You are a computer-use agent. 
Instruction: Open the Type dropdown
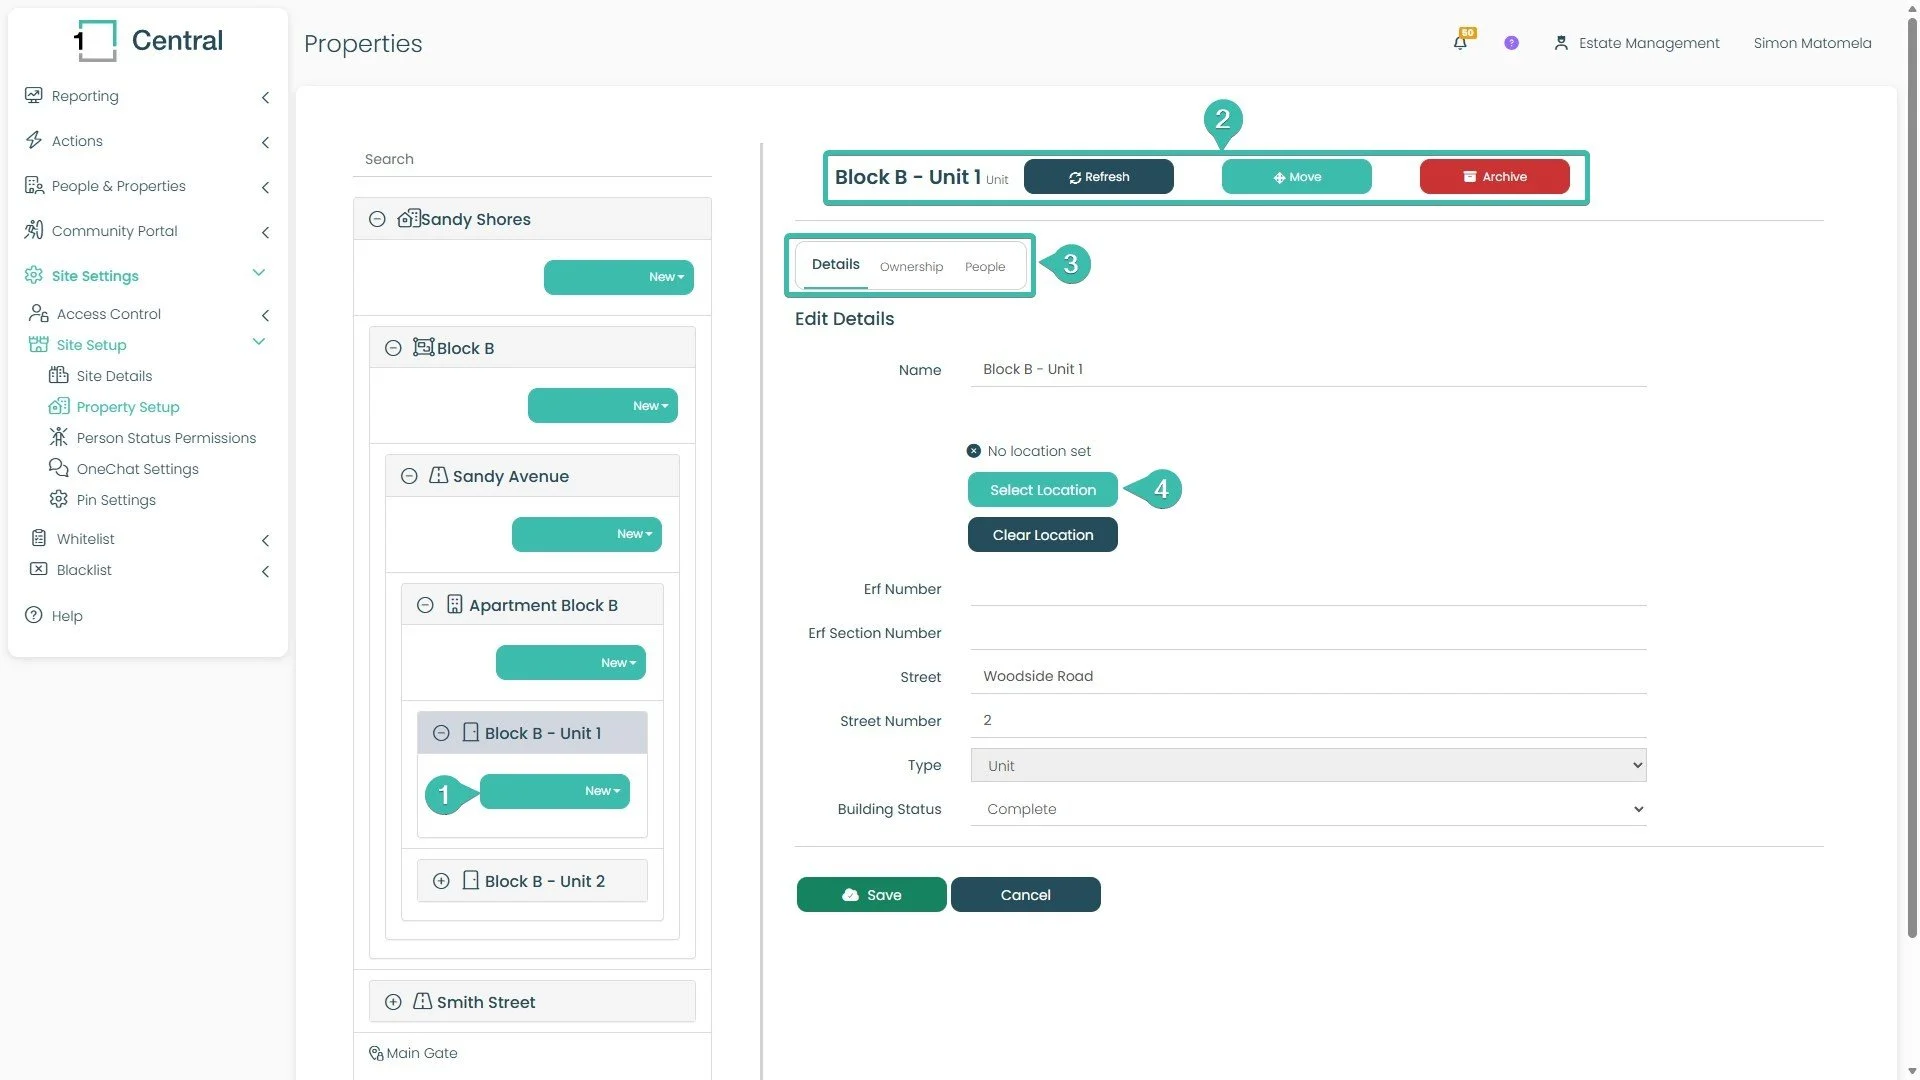tap(1308, 765)
